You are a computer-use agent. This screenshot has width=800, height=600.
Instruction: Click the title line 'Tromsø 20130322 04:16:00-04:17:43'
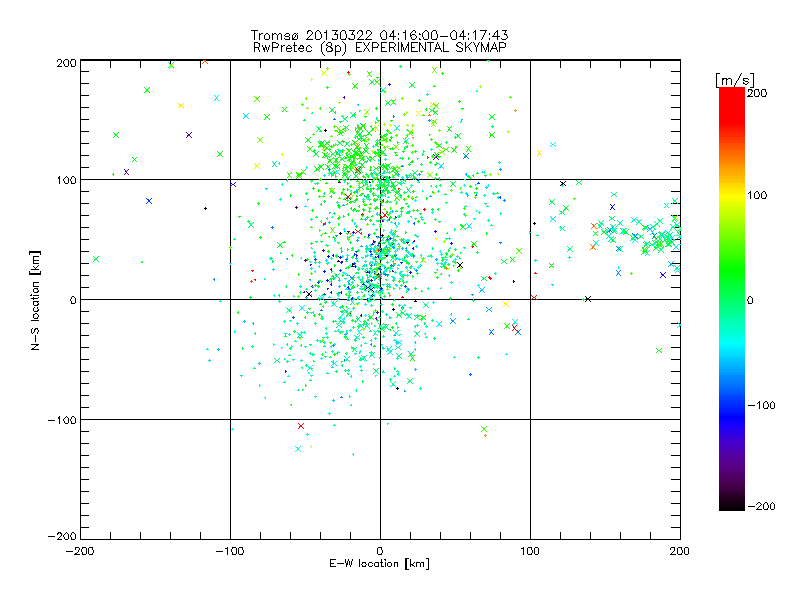pyautogui.click(x=379, y=35)
